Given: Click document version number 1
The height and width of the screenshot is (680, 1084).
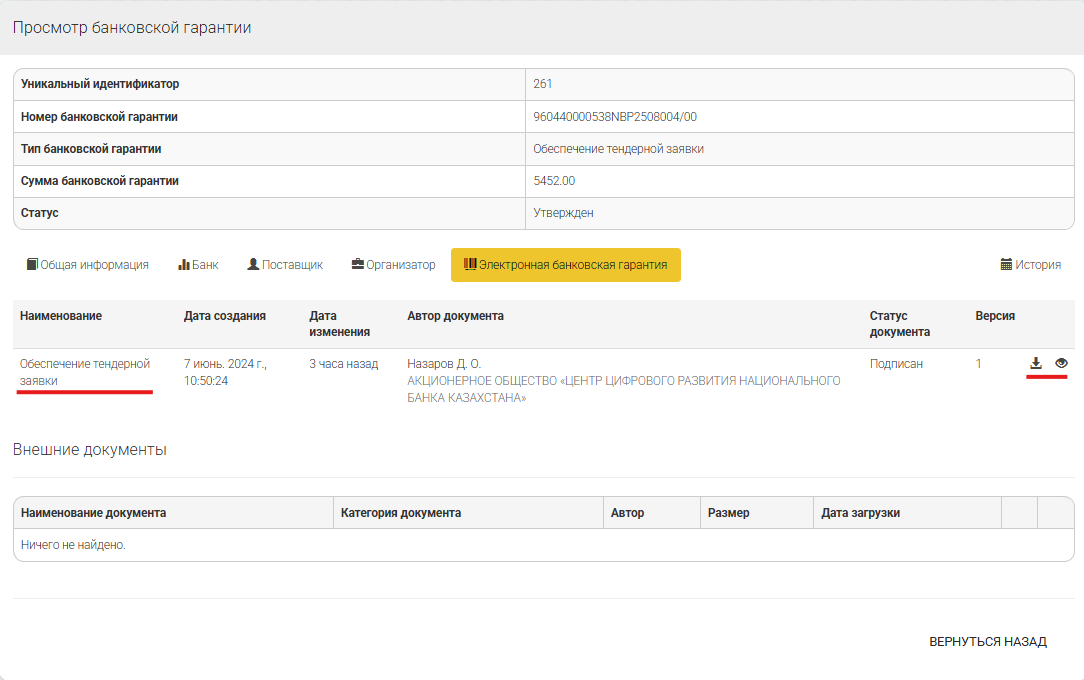Looking at the screenshot, I should (x=979, y=364).
